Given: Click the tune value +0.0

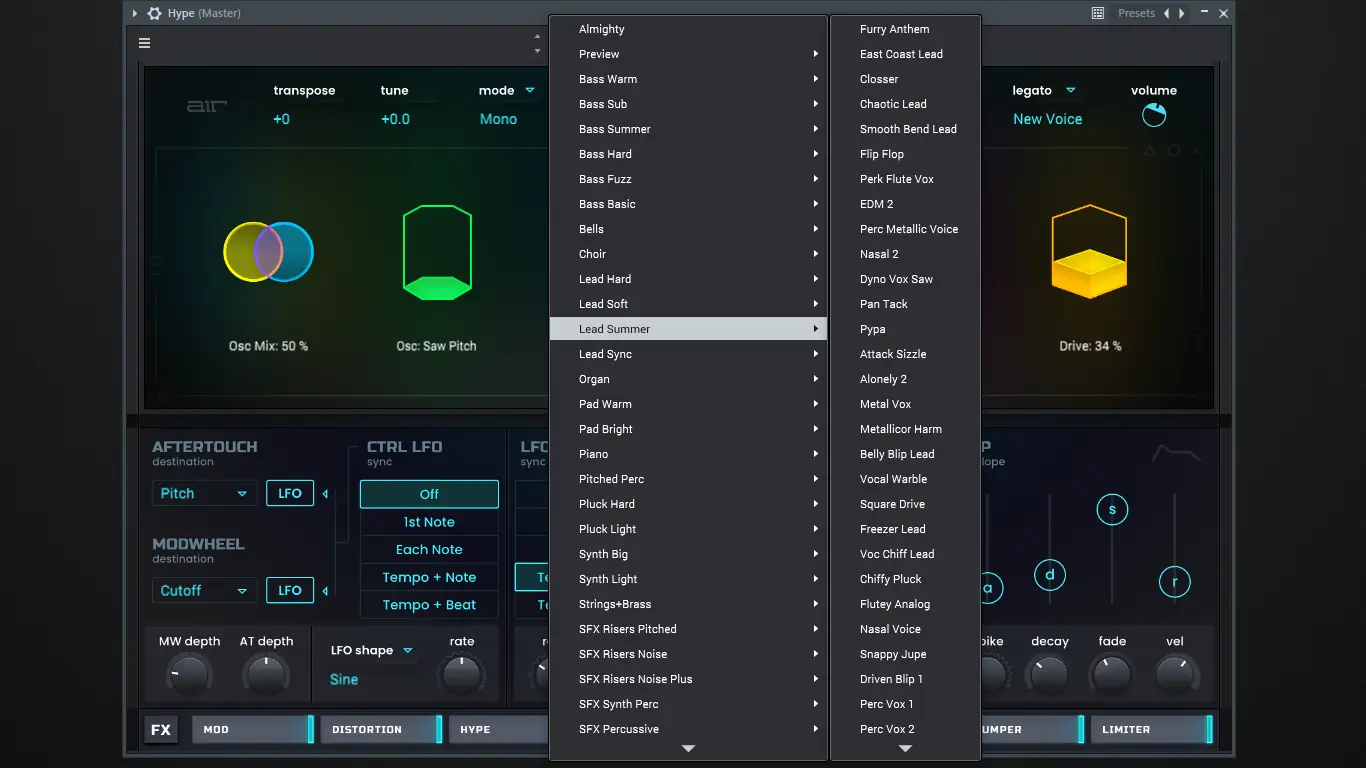Looking at the screenshot, I should click(x=395, y=119).
